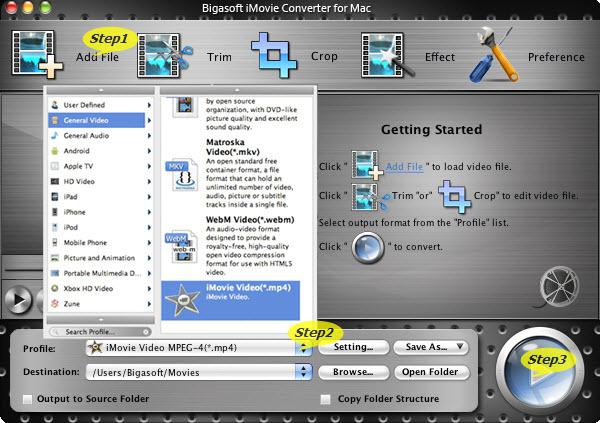Screen dimensions: 600x423
Task: Toggle Copy Folder Structure checkbox
Action: 326,399
